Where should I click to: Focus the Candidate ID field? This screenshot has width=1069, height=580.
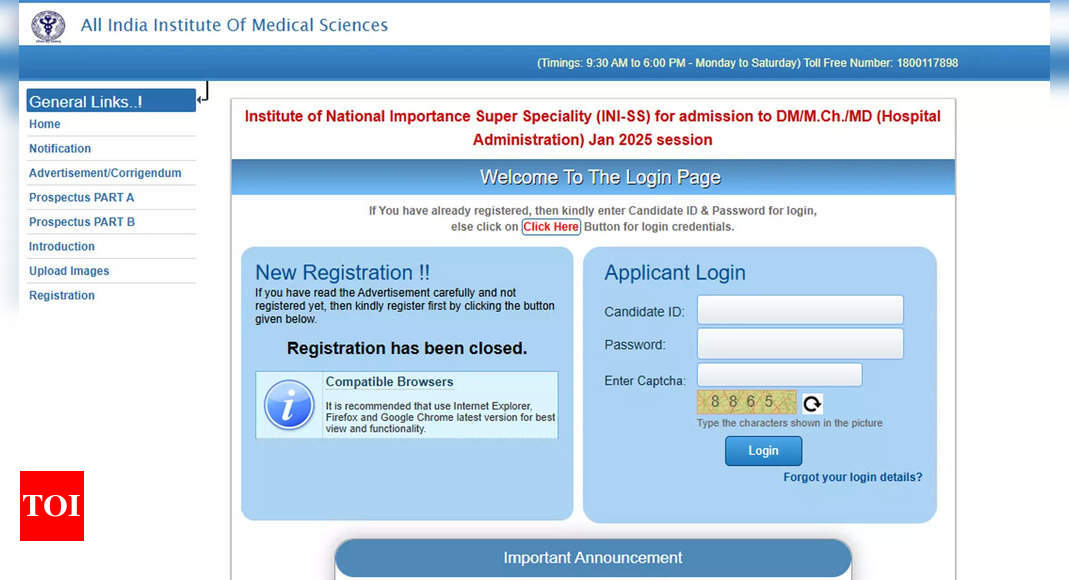800,310
